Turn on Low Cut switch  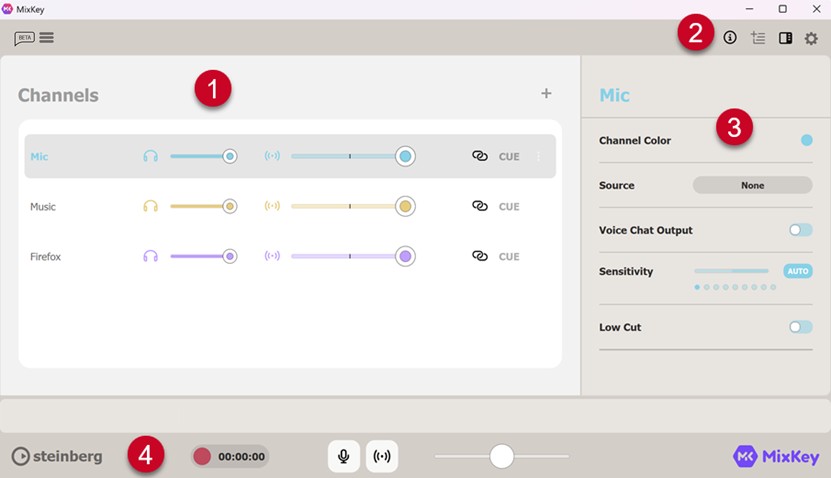point(800,327)
